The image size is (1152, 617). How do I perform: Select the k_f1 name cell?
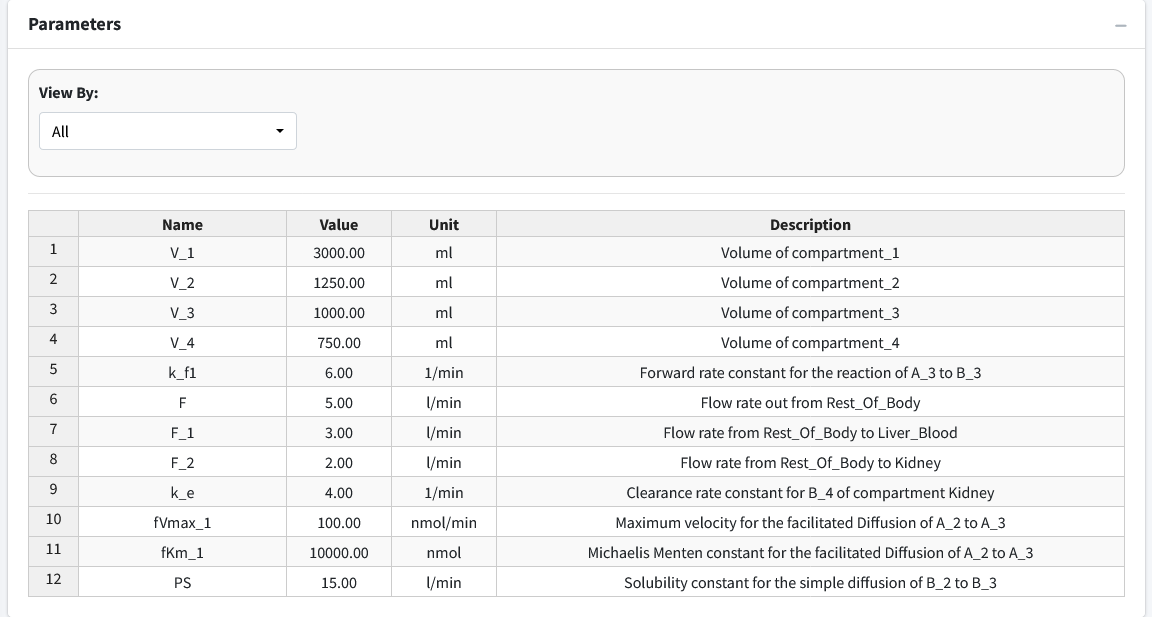182,372
